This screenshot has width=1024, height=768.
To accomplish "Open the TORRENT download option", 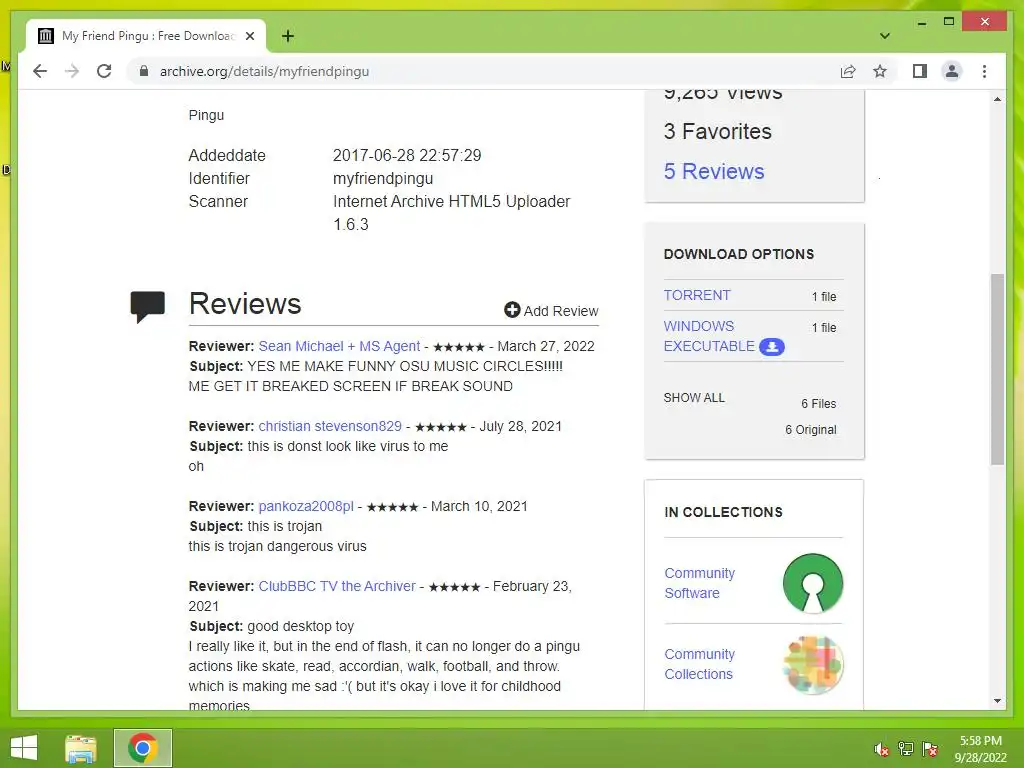I will [697, 295].
